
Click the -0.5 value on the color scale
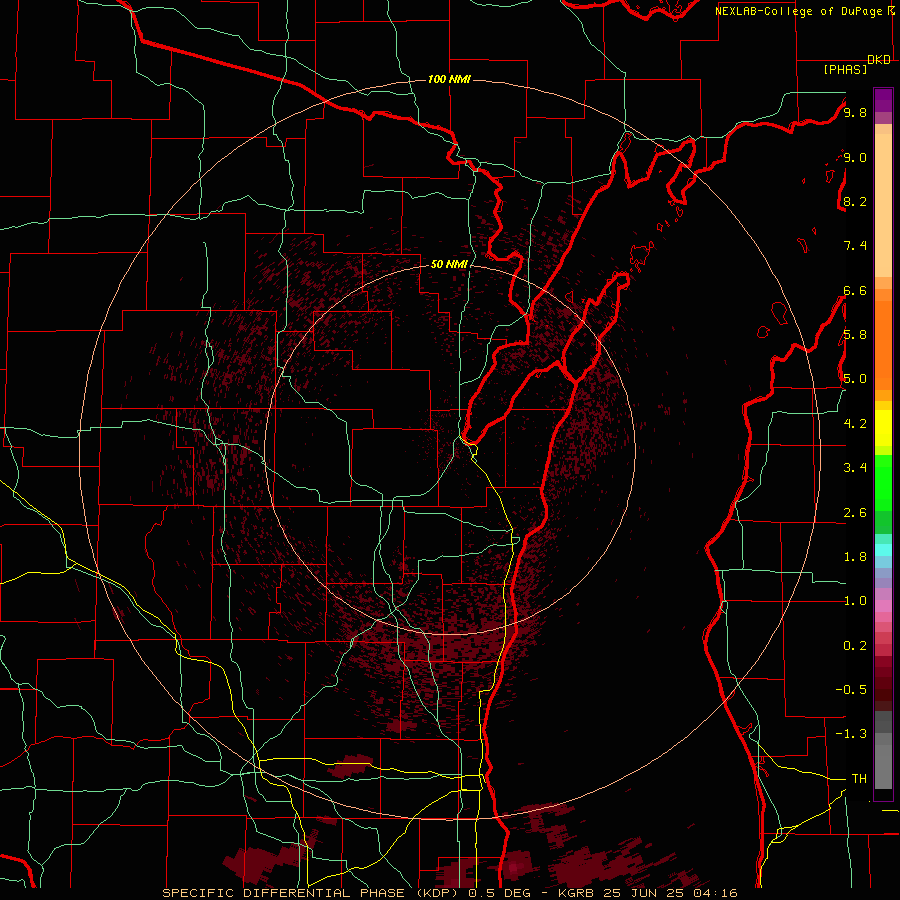(851, 690)
